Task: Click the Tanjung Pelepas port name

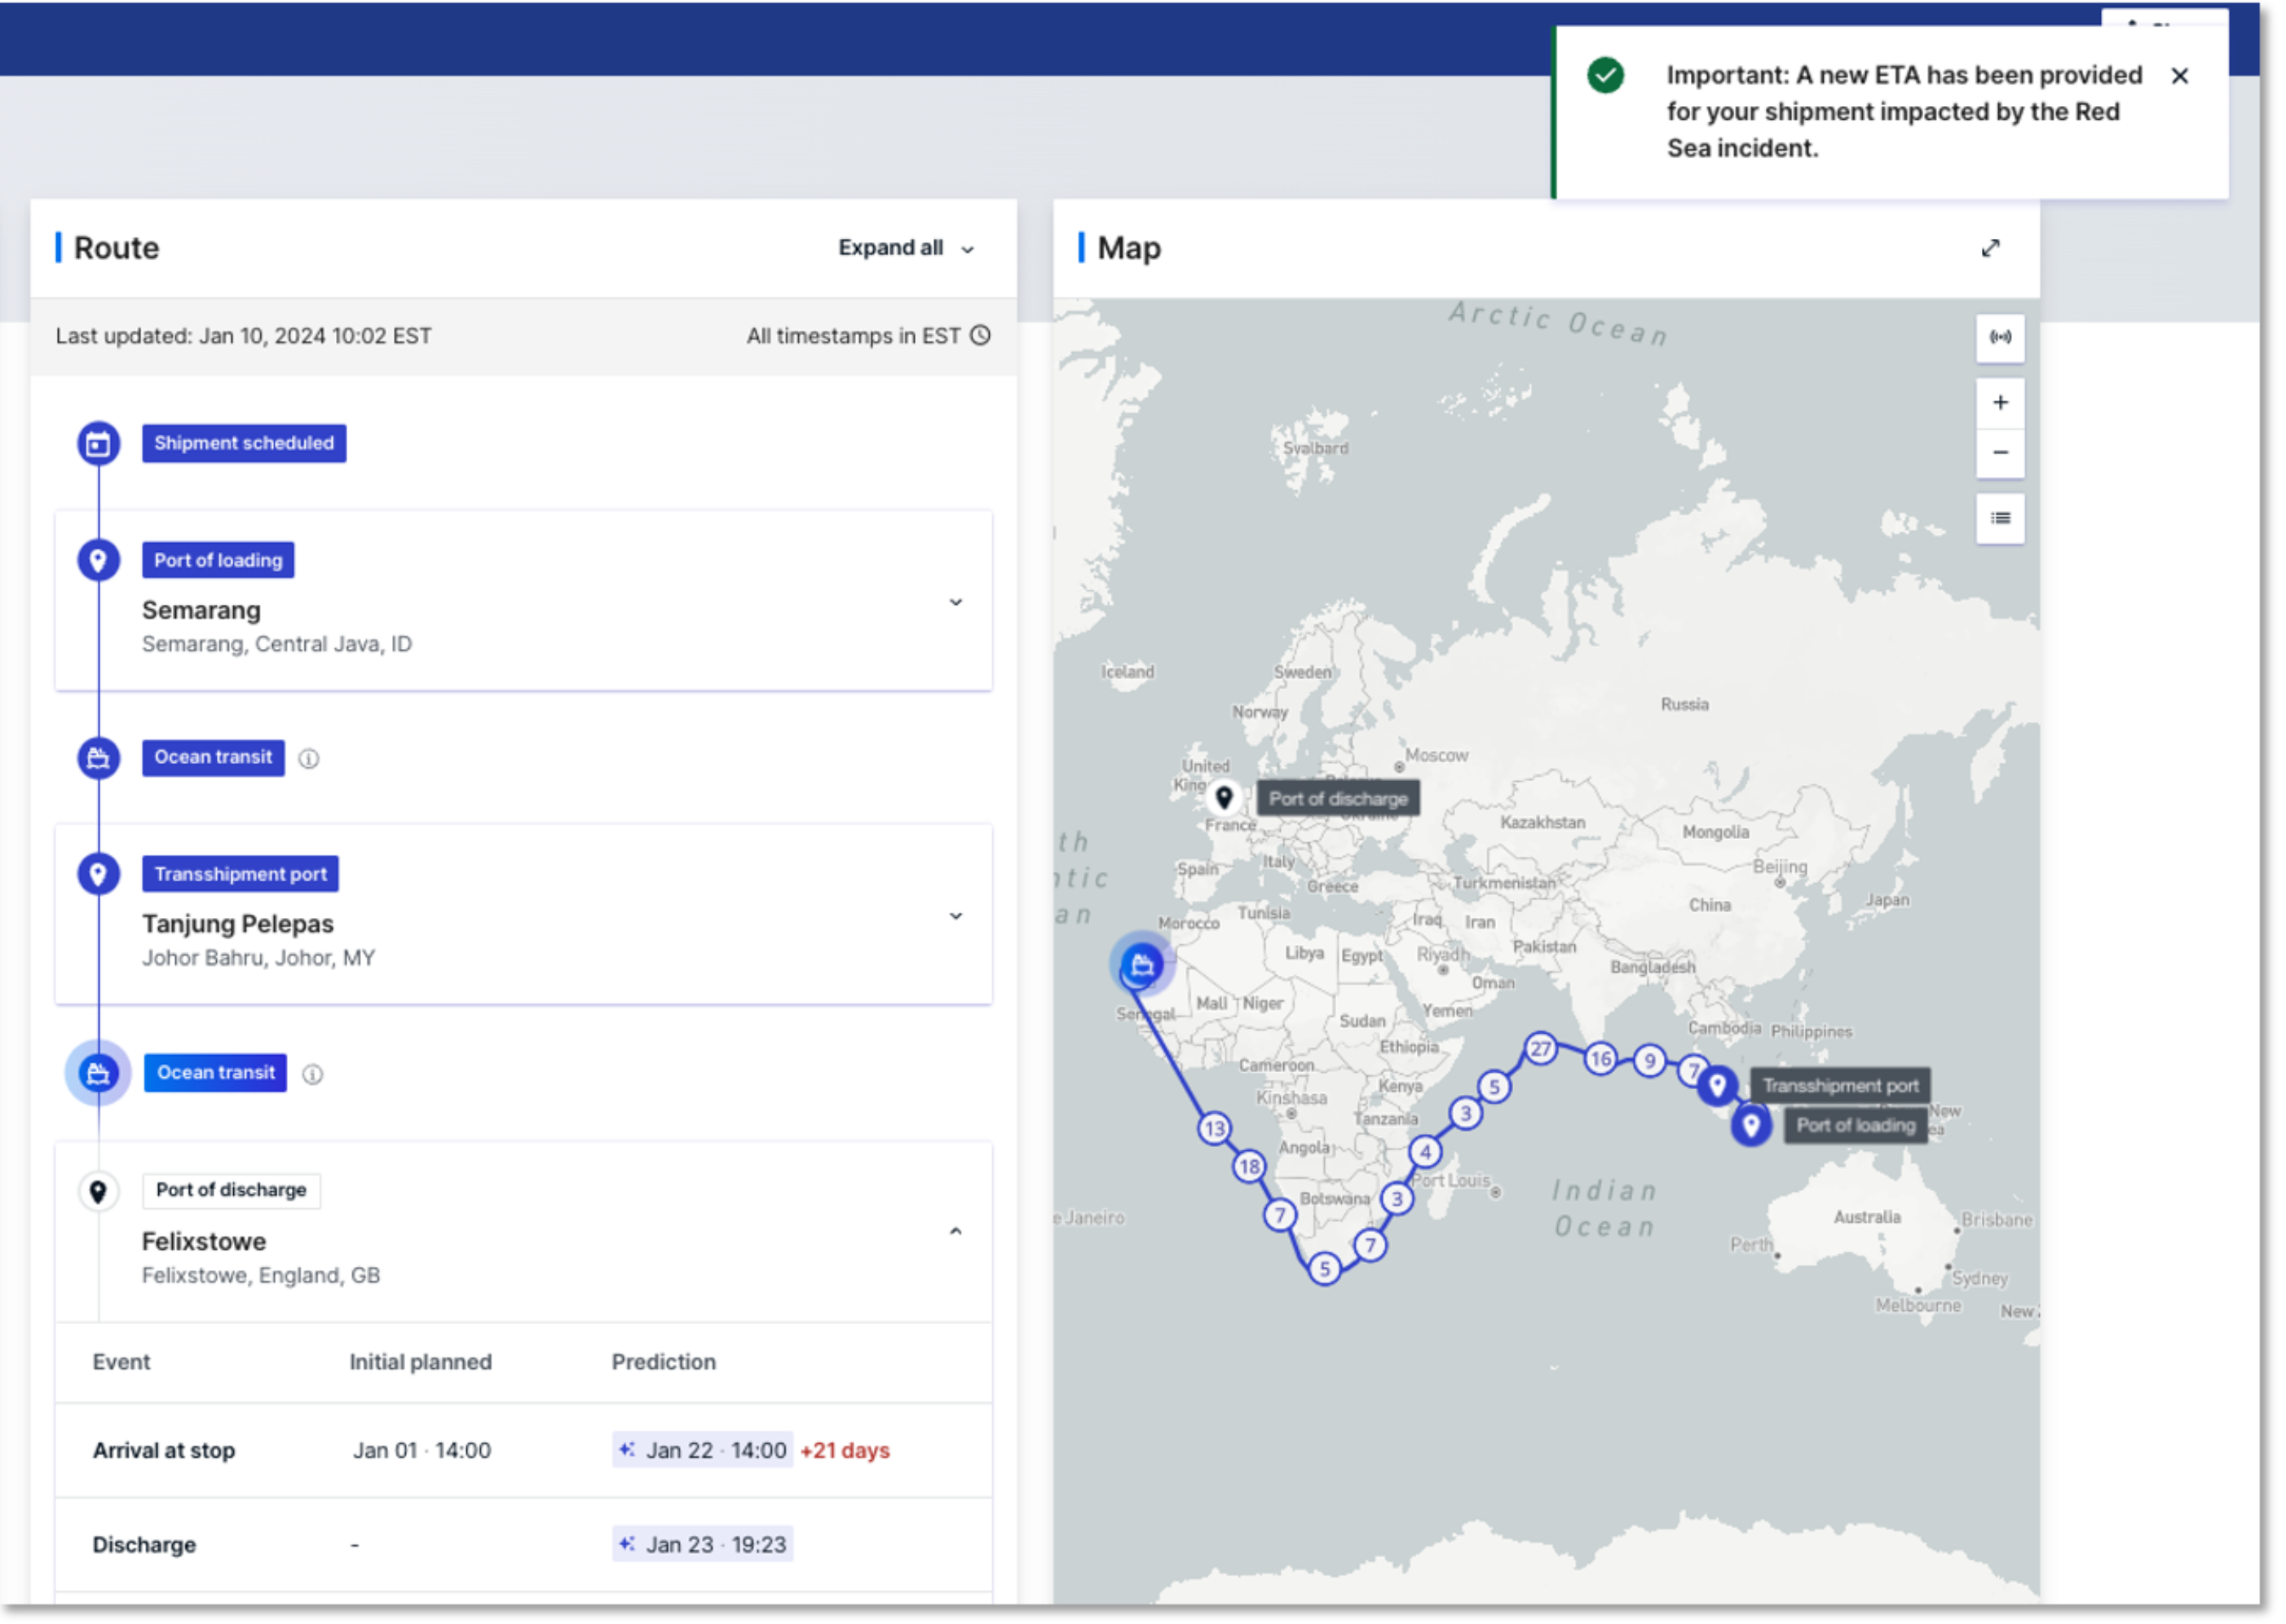Action: (238, 925)
